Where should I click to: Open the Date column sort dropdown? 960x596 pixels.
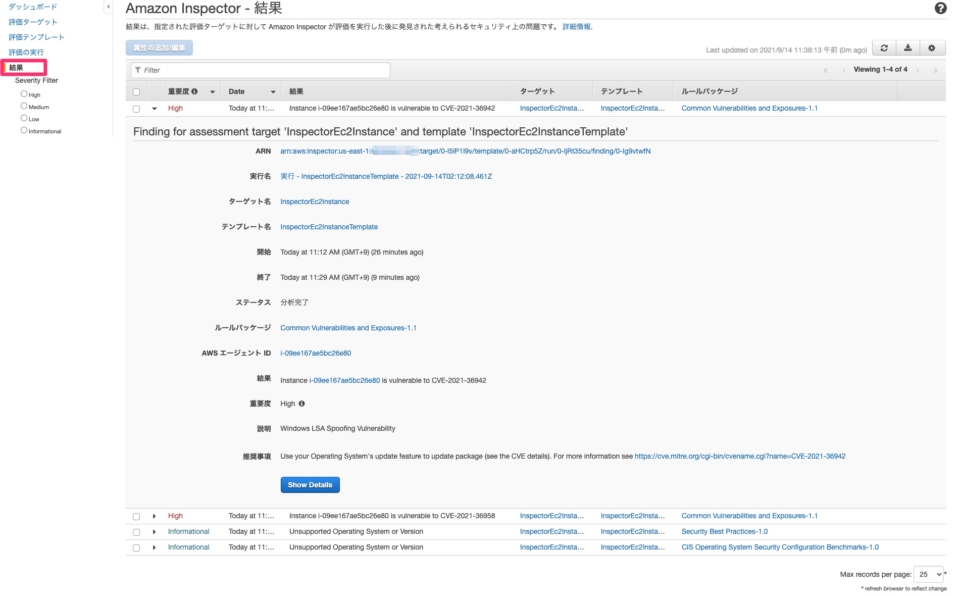273,92
